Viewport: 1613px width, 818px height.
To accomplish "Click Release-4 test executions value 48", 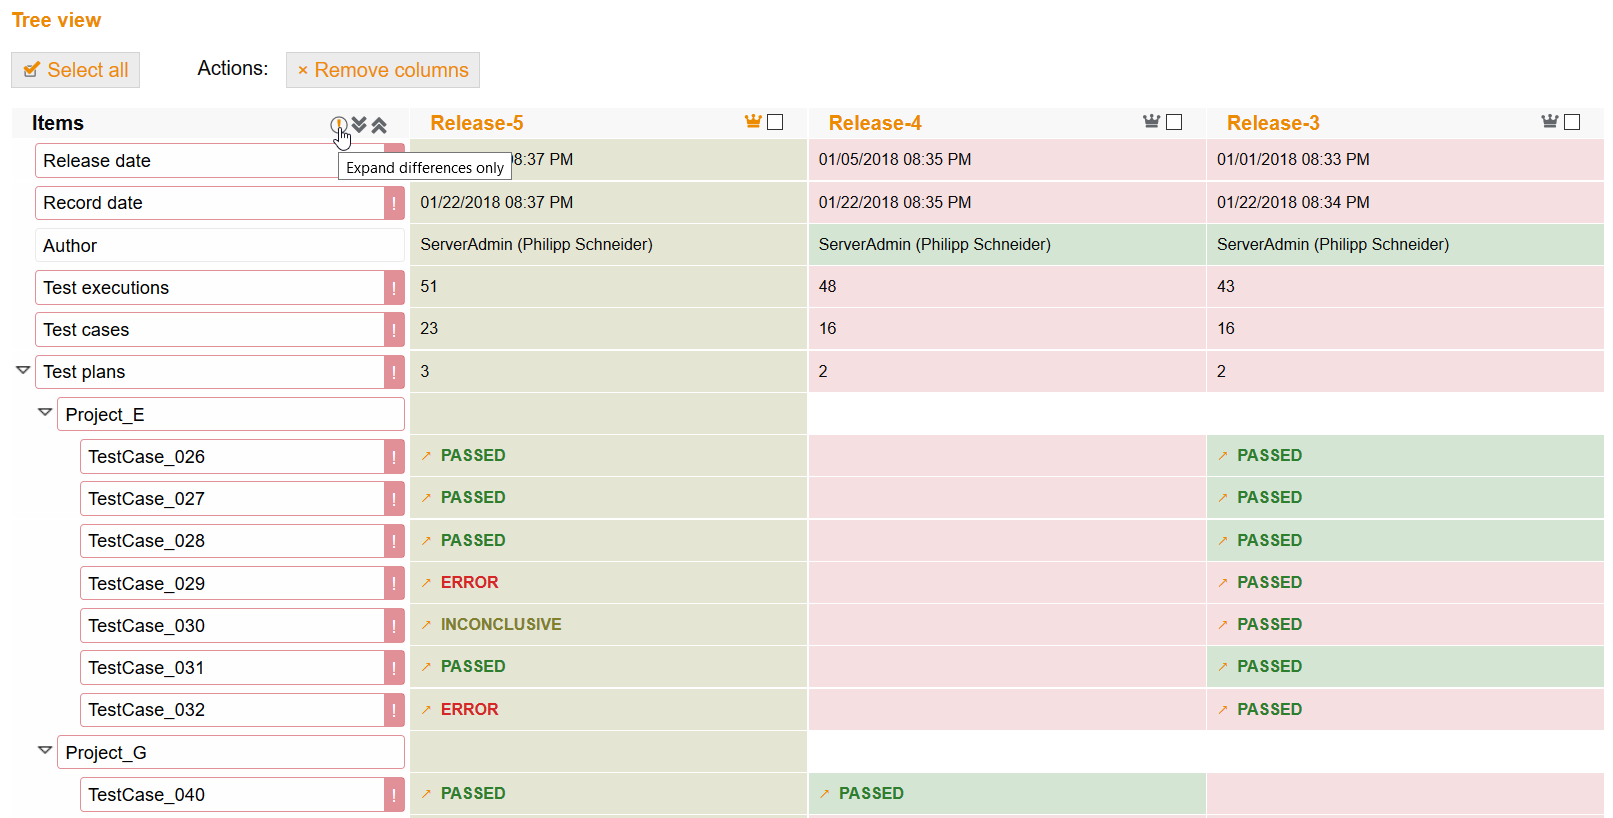I will 827,287.
